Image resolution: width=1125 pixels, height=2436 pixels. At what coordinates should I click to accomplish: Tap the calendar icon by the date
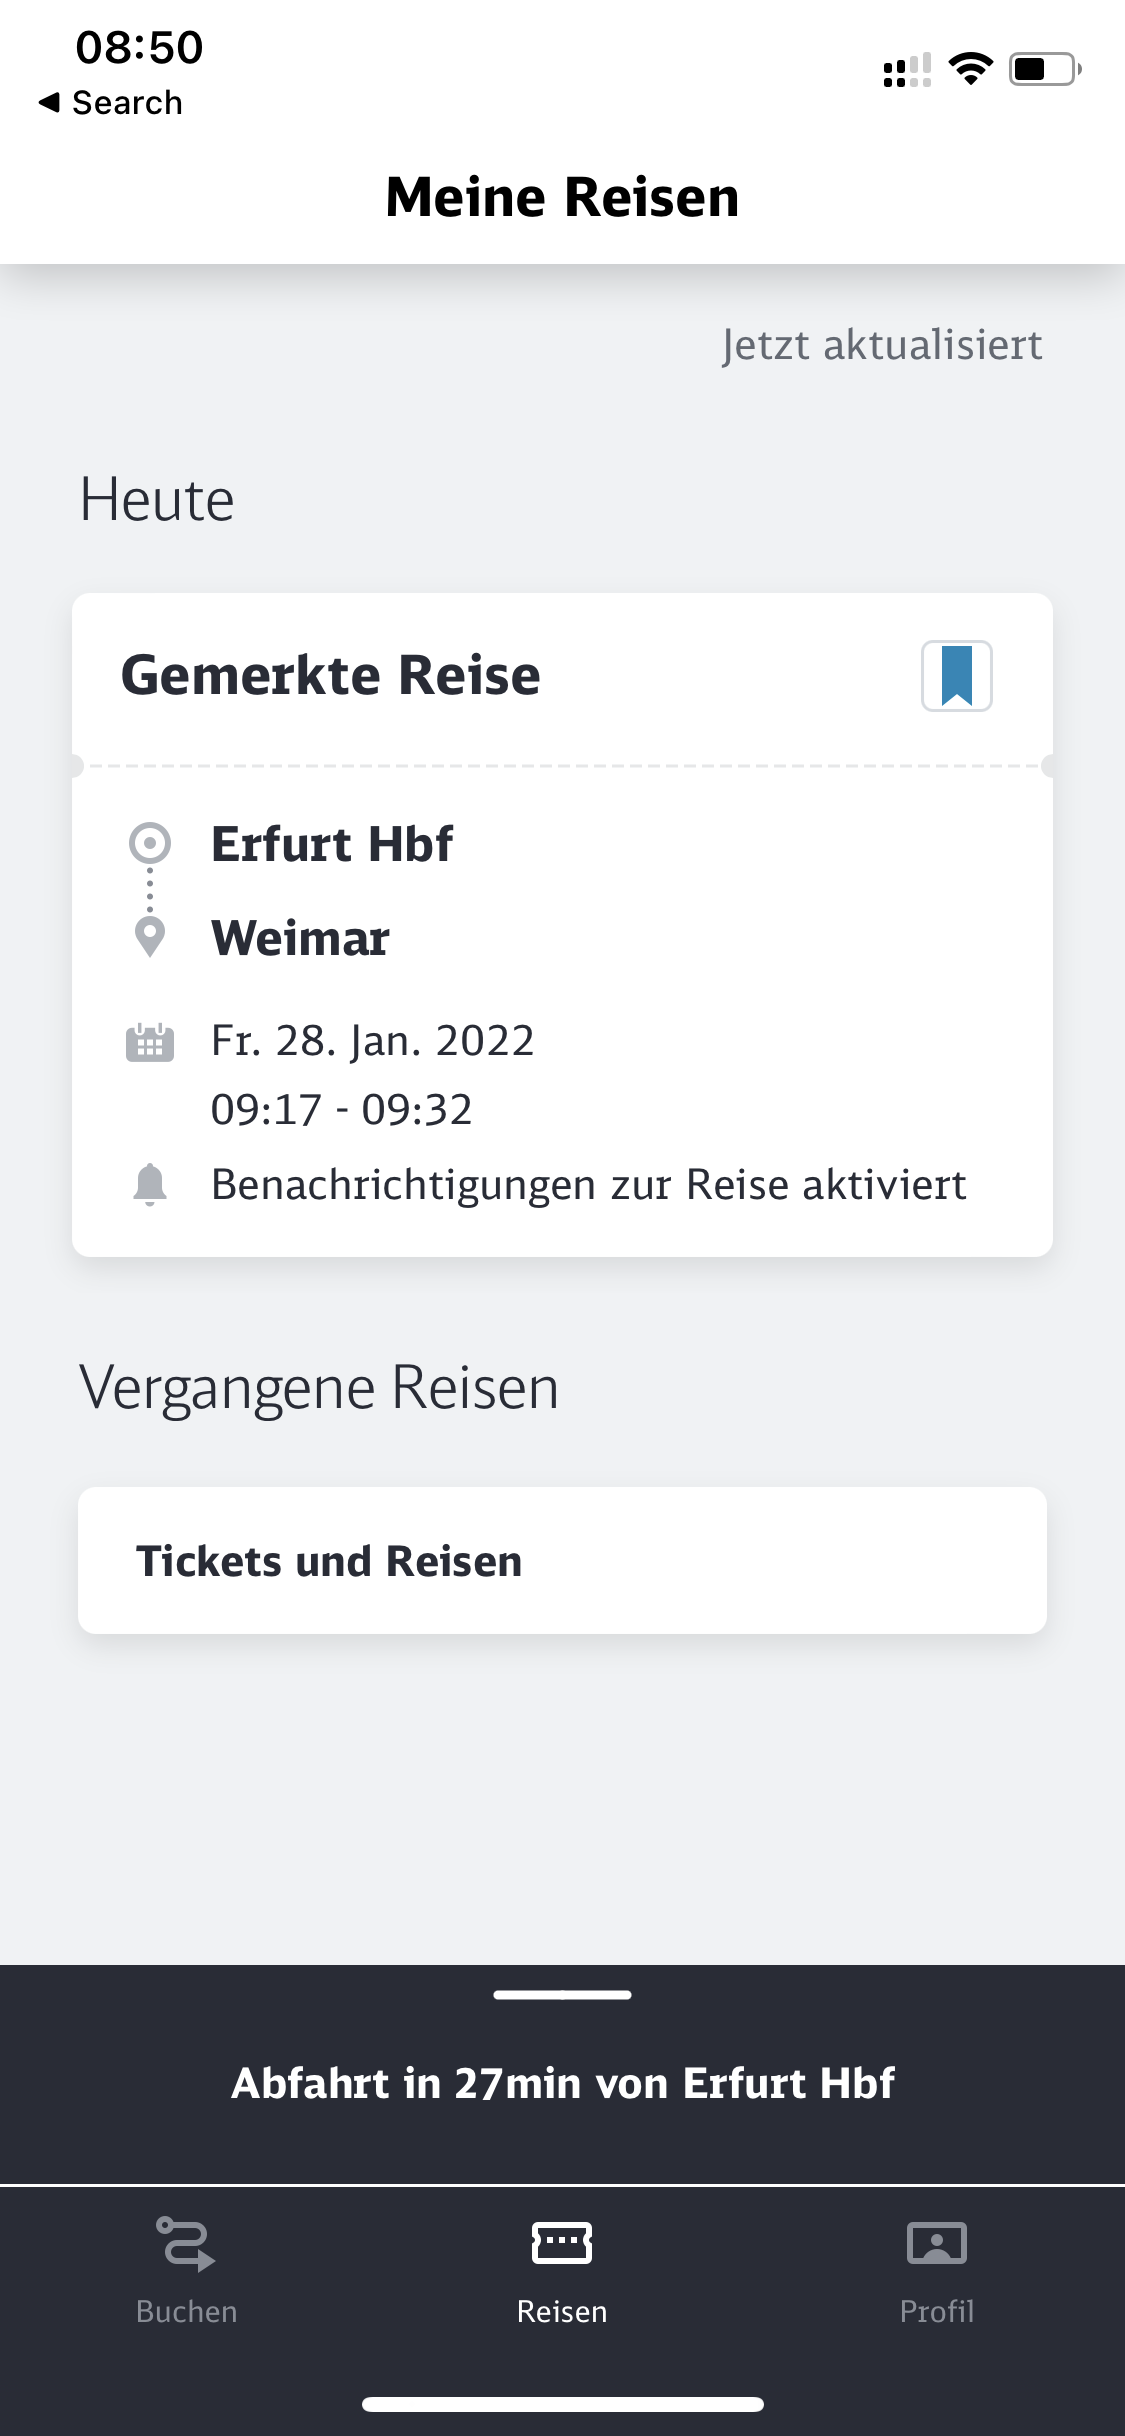point(150,1042)
